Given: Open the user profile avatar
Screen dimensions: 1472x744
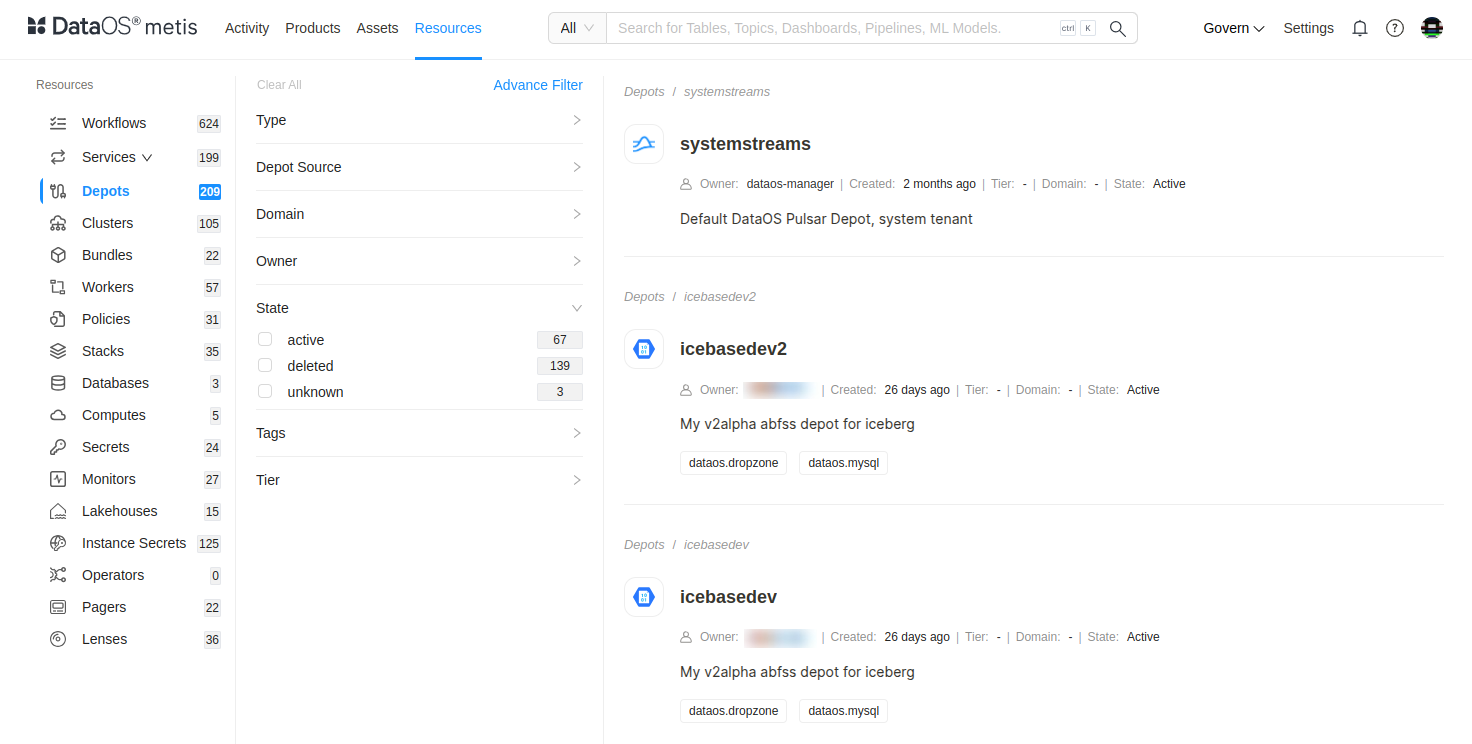Looking at the screenshot, I should click(1431, 28).
